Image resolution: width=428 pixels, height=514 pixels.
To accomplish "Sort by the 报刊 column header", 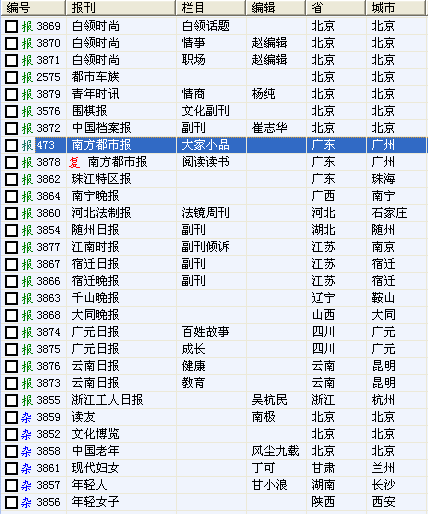I will (x=120, y=8).
